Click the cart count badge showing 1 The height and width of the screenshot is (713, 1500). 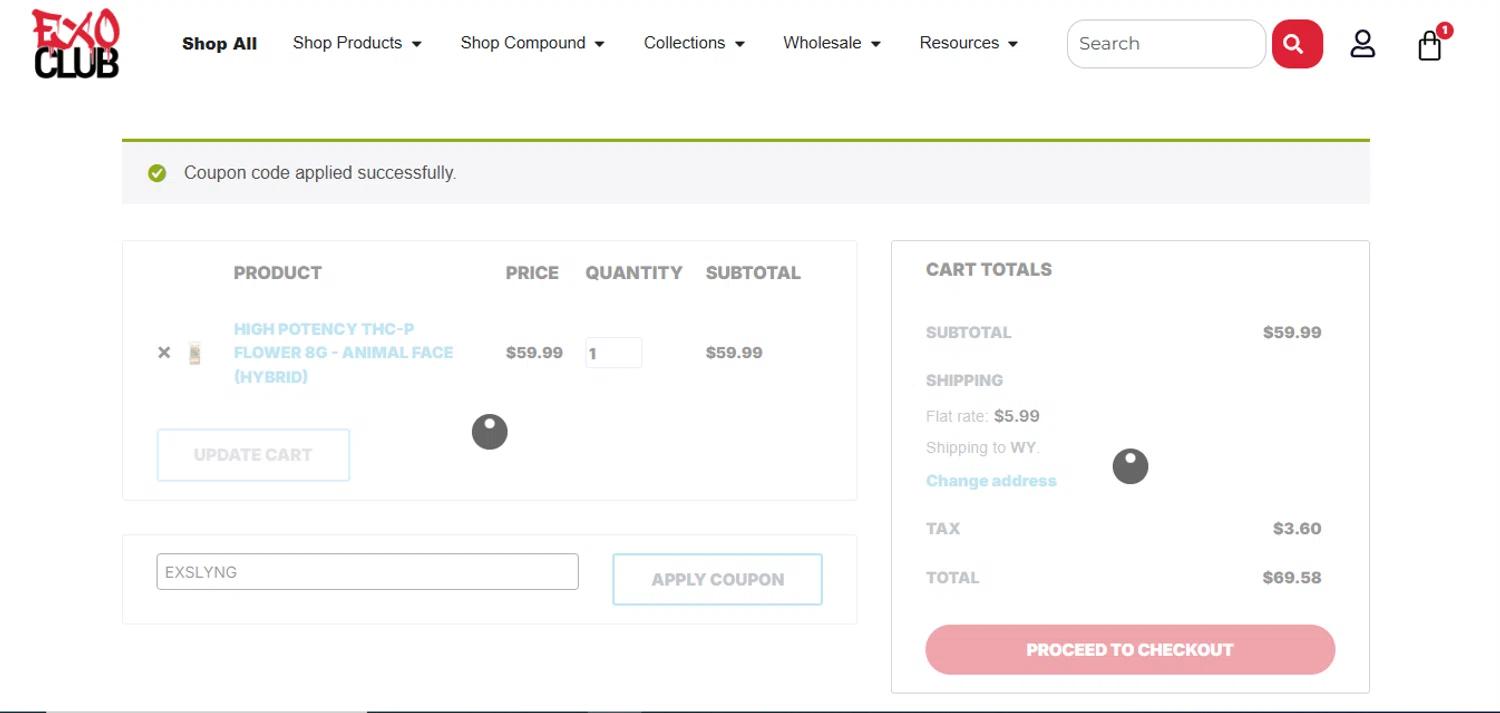click(x=1444, y=30)
